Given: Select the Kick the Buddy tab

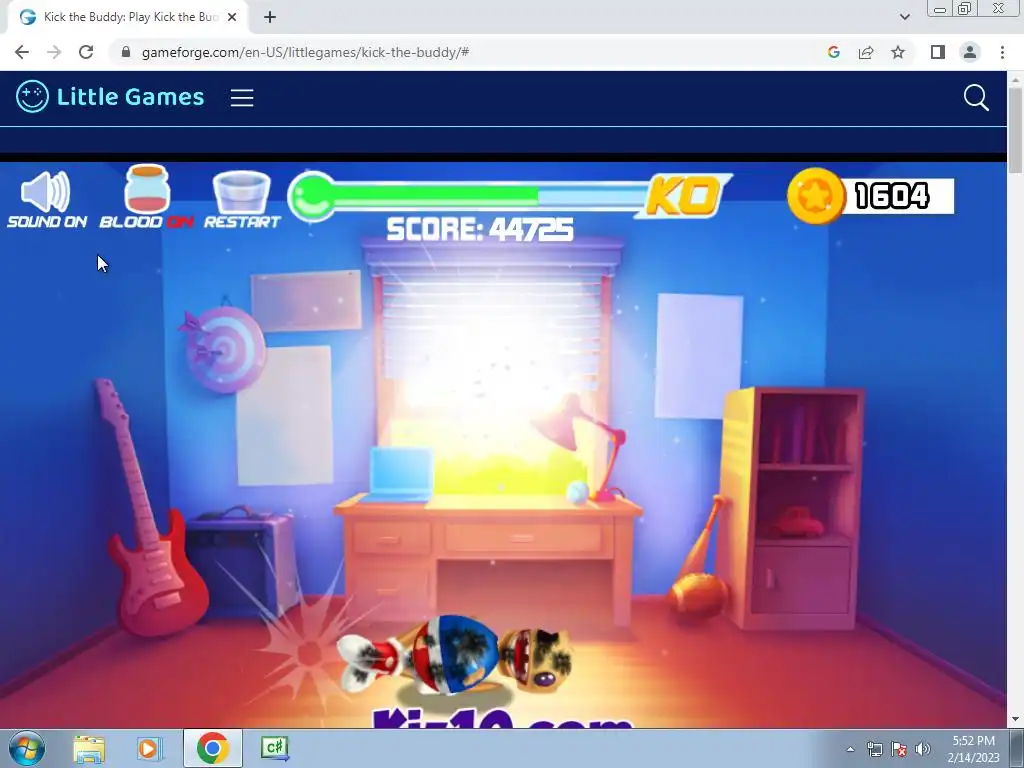Looking at the screenshot, I should point(128,17).
